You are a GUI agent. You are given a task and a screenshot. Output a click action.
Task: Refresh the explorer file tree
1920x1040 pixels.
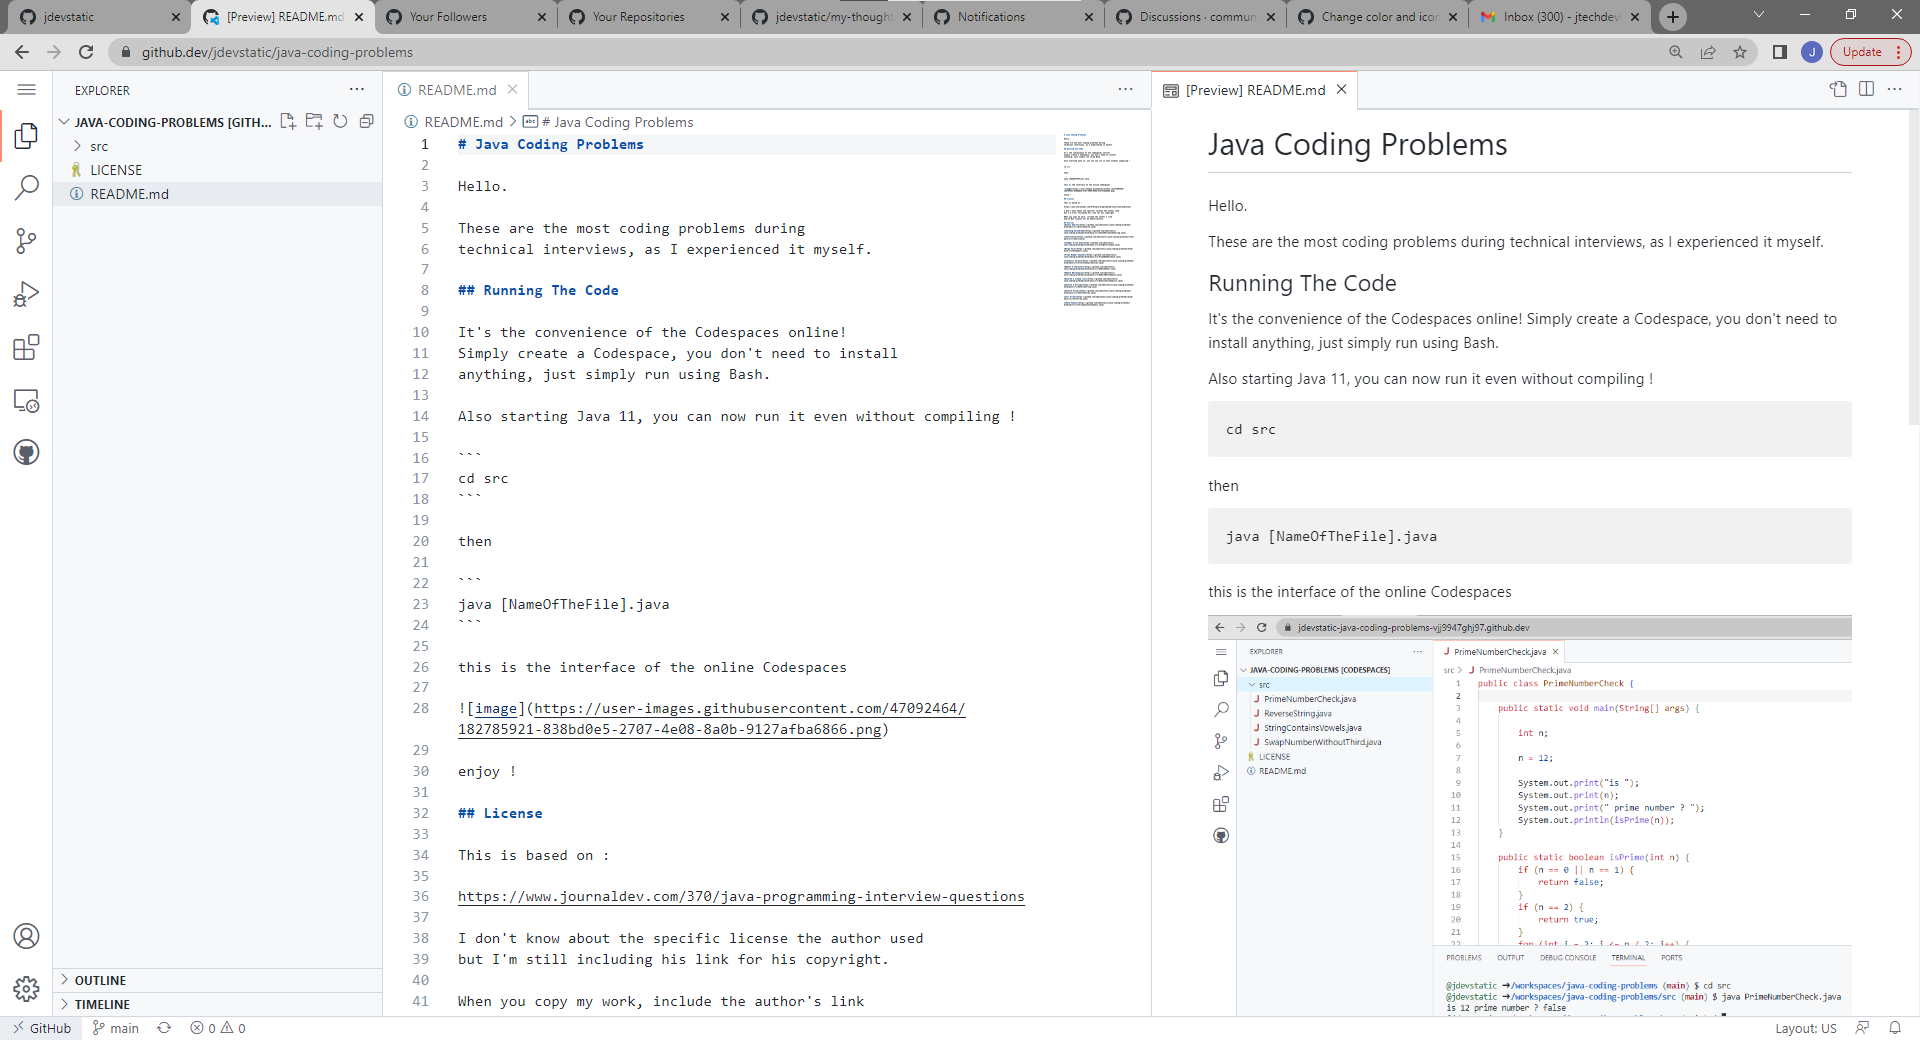(x=340, y=121)
